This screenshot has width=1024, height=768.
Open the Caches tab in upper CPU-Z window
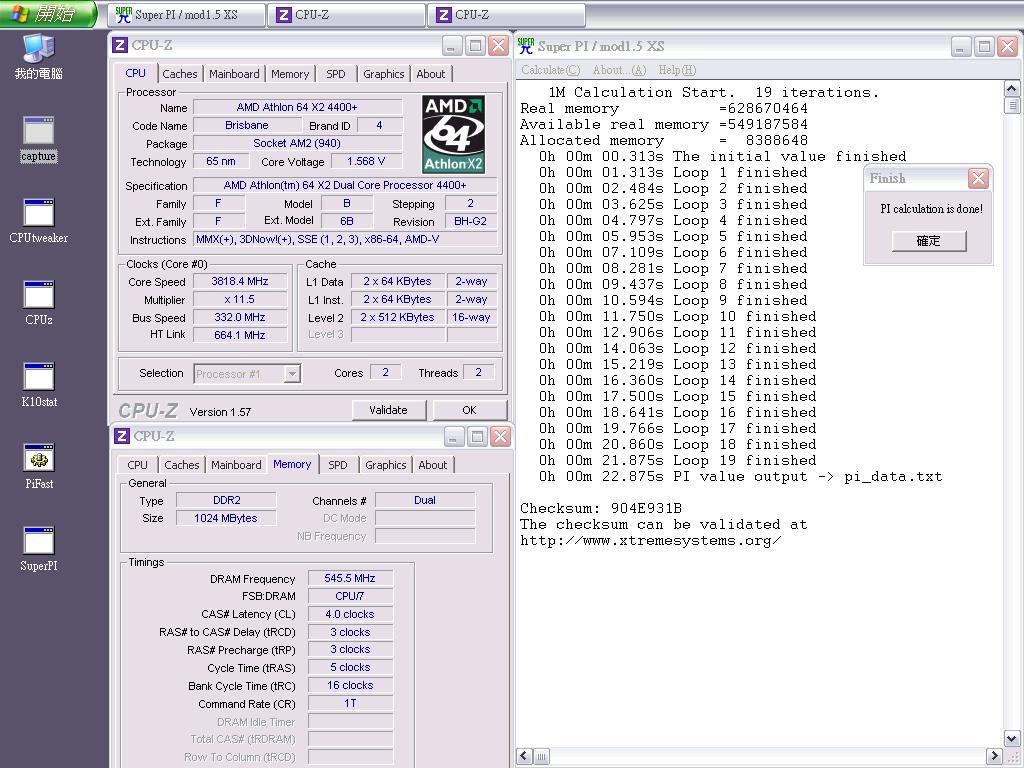pyautogui.click(x=180, y=74)
